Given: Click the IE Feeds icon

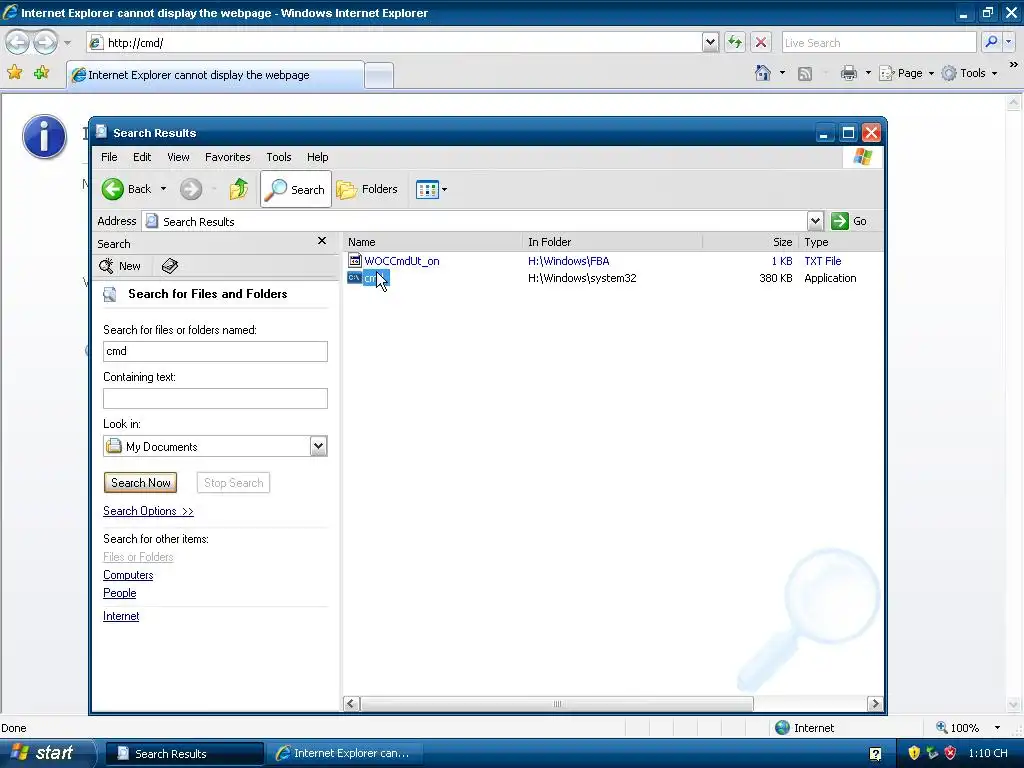Looking at the screenshot, I should (805, 74).
